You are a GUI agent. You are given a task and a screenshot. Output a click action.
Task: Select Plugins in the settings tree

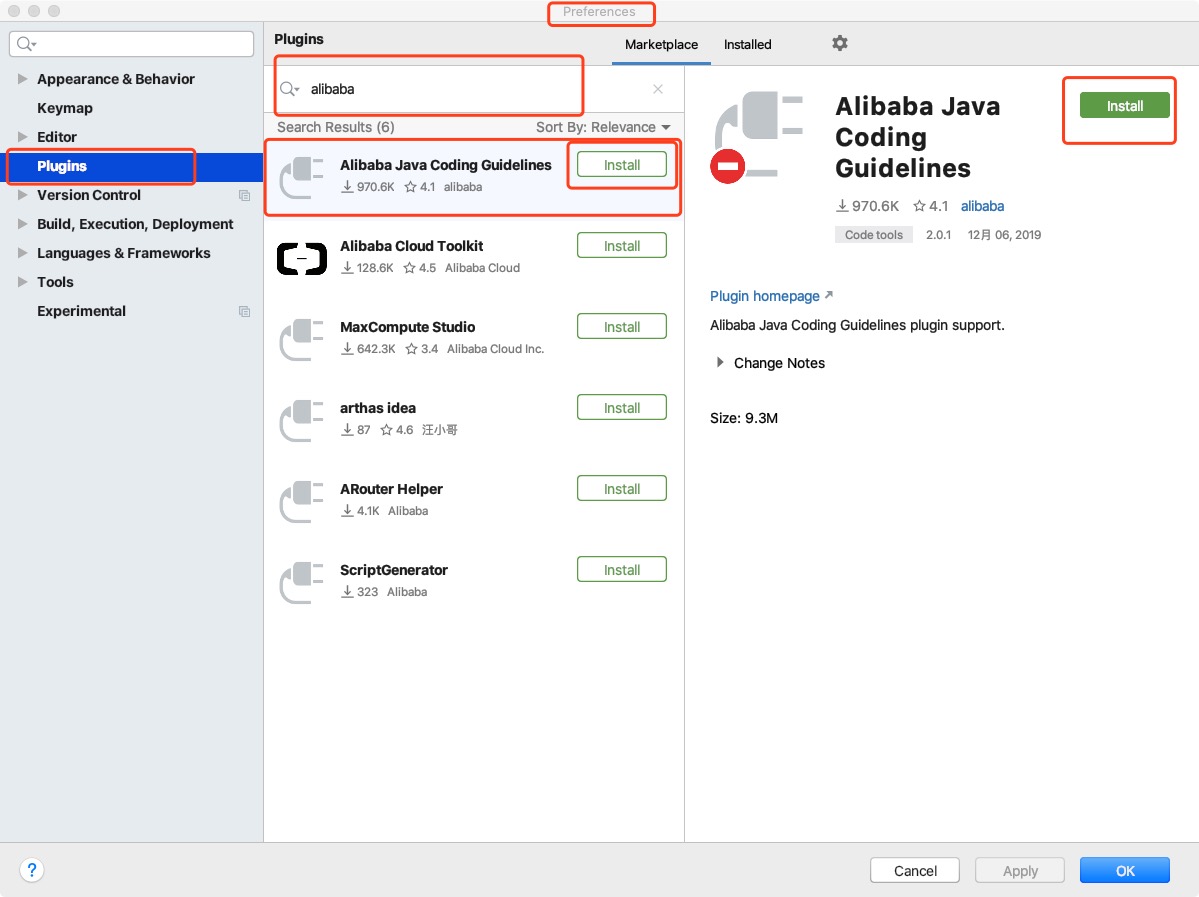62,166
